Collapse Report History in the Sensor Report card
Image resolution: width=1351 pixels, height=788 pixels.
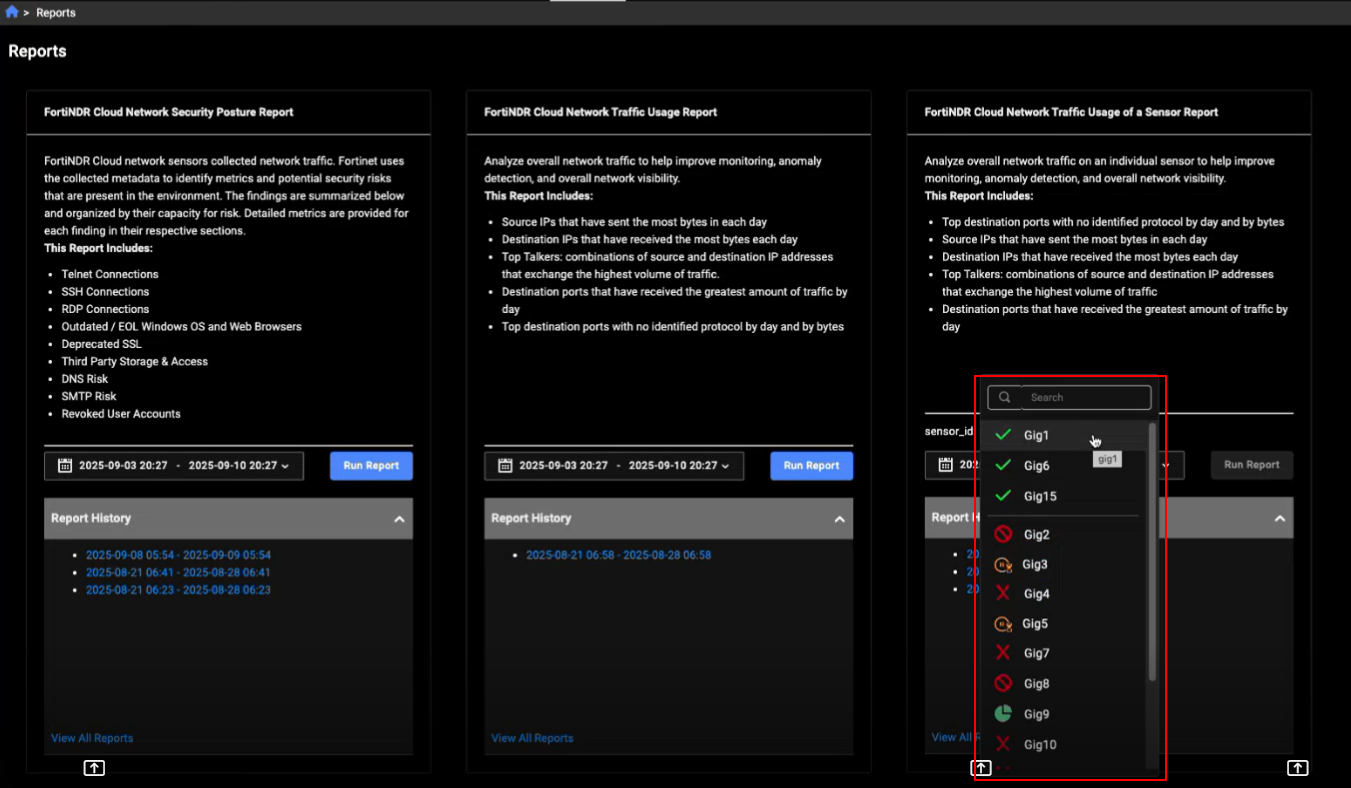click(1279, 519)
